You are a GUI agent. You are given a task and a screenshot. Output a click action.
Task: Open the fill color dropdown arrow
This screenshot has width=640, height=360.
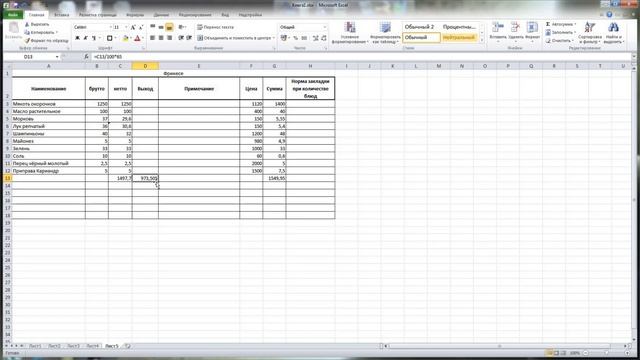(x=131, y=38)
